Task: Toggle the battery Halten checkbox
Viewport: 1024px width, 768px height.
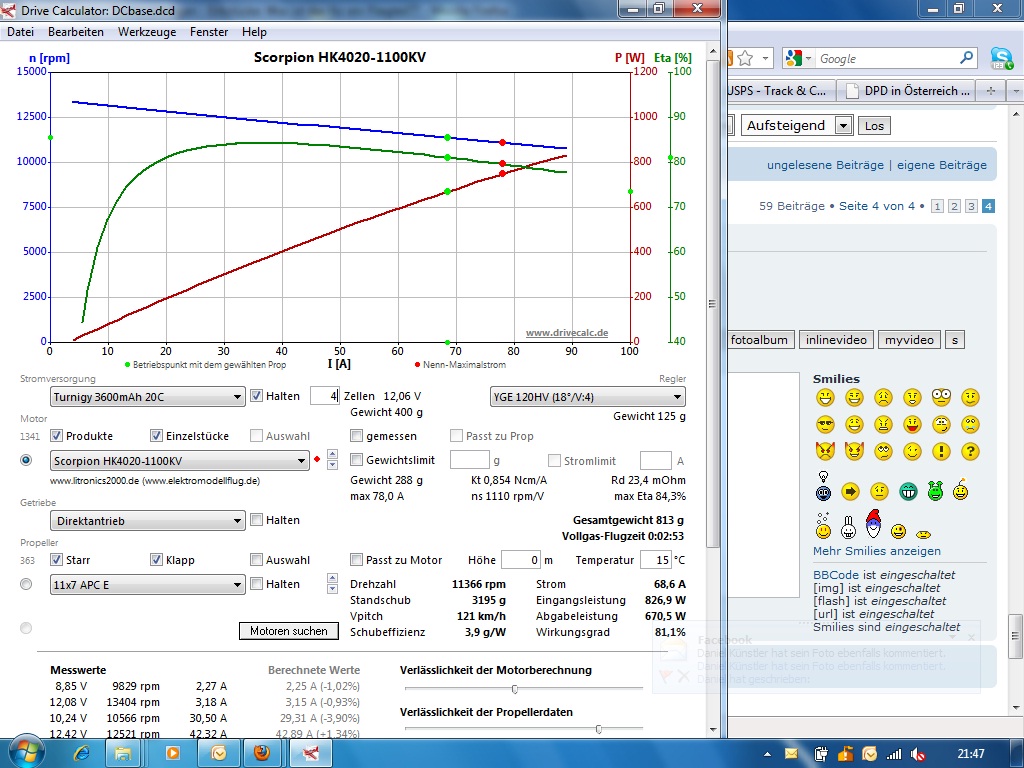Action: coord(257,396)
